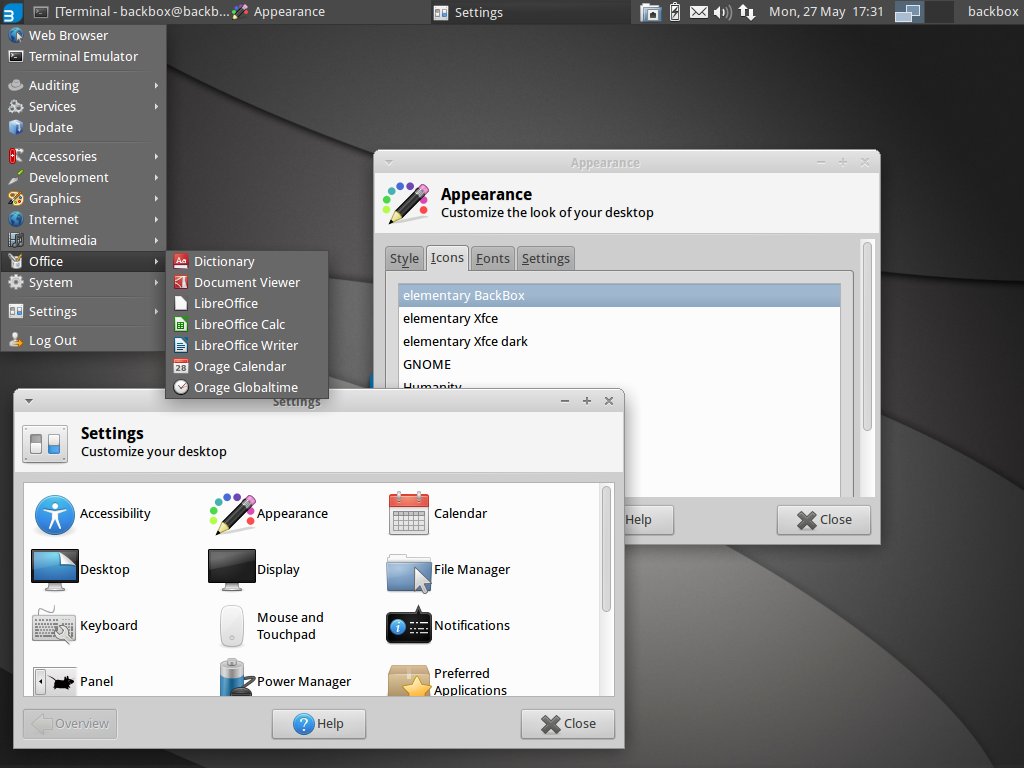
Task: Launch Orage Calendar from submenu
Action: pos(247,366)
